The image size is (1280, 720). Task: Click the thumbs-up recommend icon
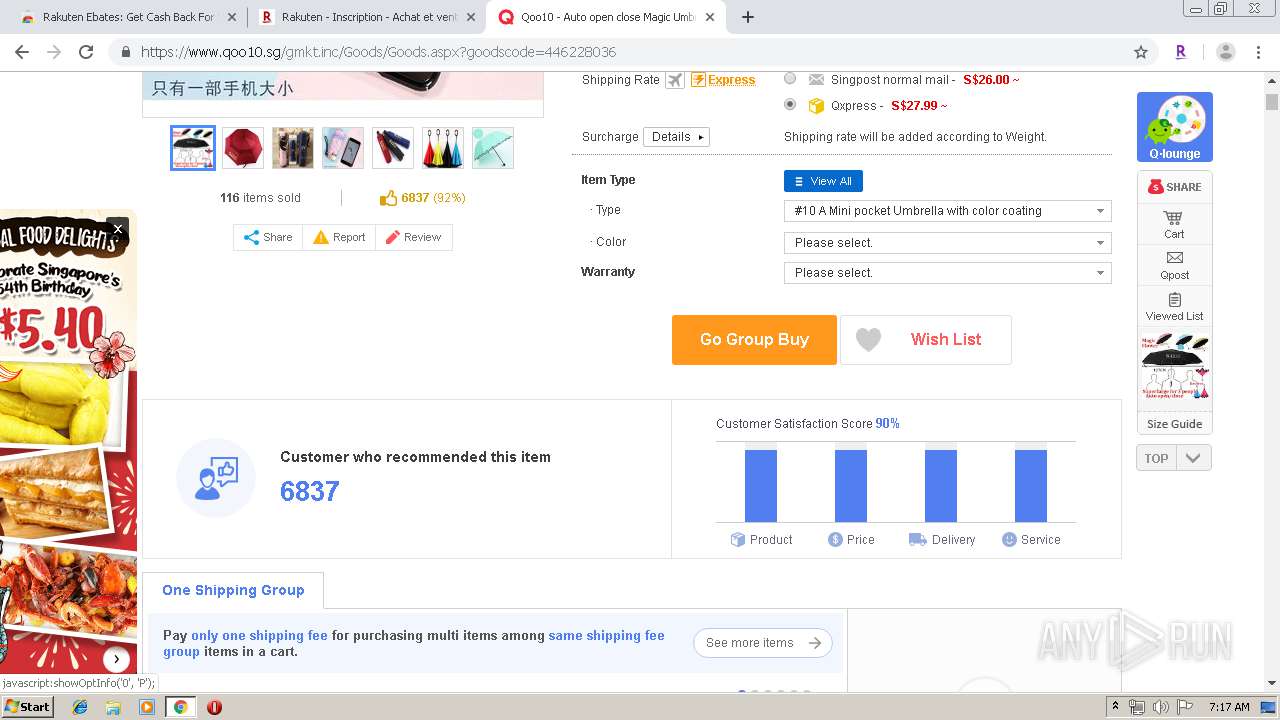(389, 198)
